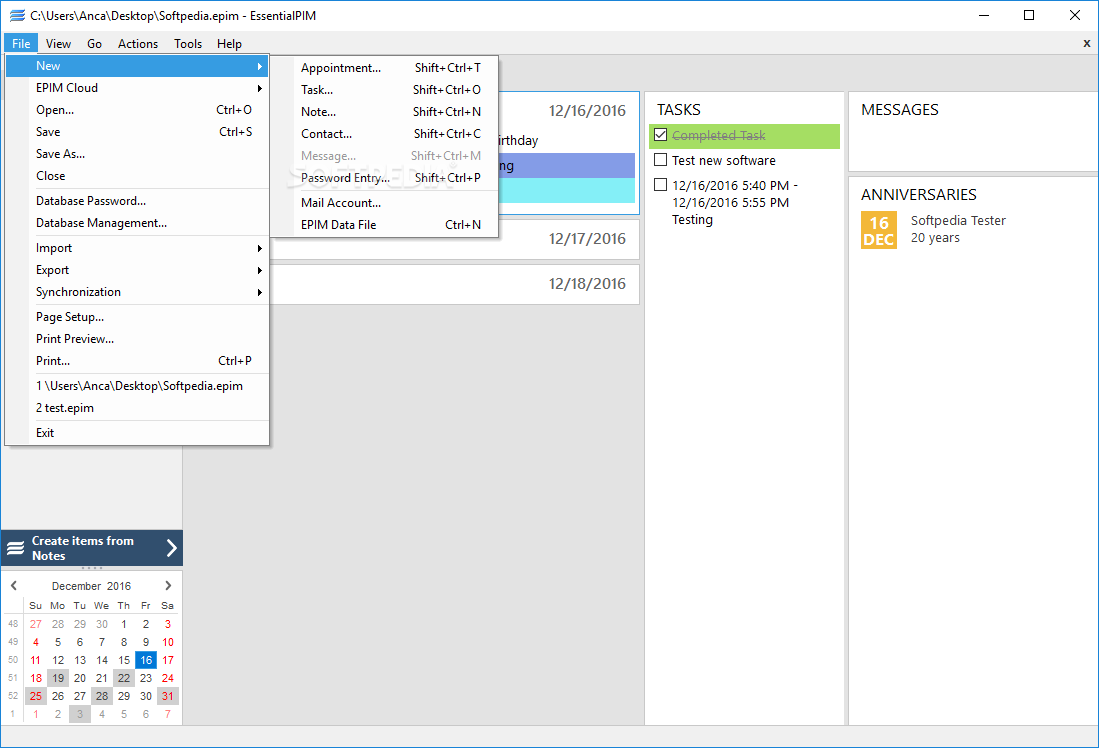Image resolution: width=1099 pixels, height=748 pixels.
Task: Select the blue appointment on 12/16
Action: tap(566, 166)
